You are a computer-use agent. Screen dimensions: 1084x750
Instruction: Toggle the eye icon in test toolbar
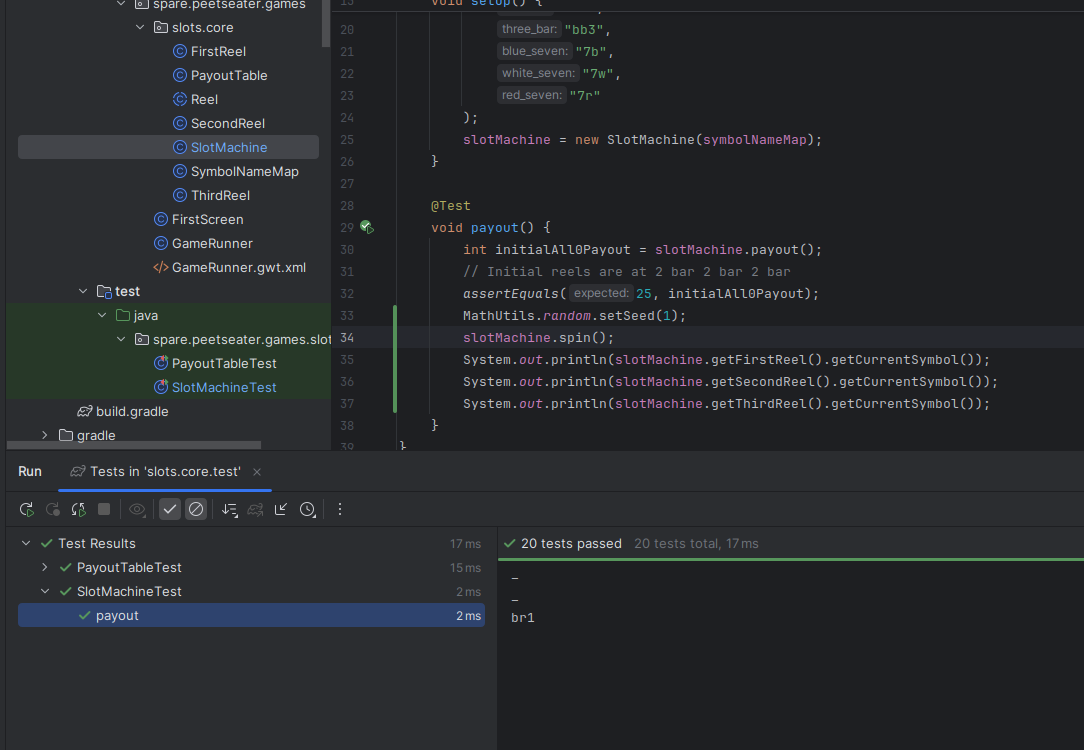[137, 510]
